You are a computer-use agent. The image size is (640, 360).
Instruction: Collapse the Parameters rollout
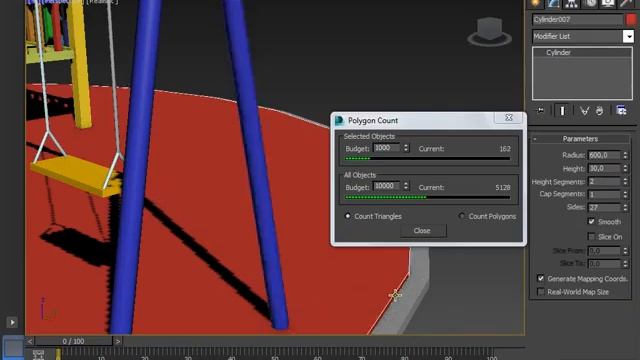[x=580, y=139]
